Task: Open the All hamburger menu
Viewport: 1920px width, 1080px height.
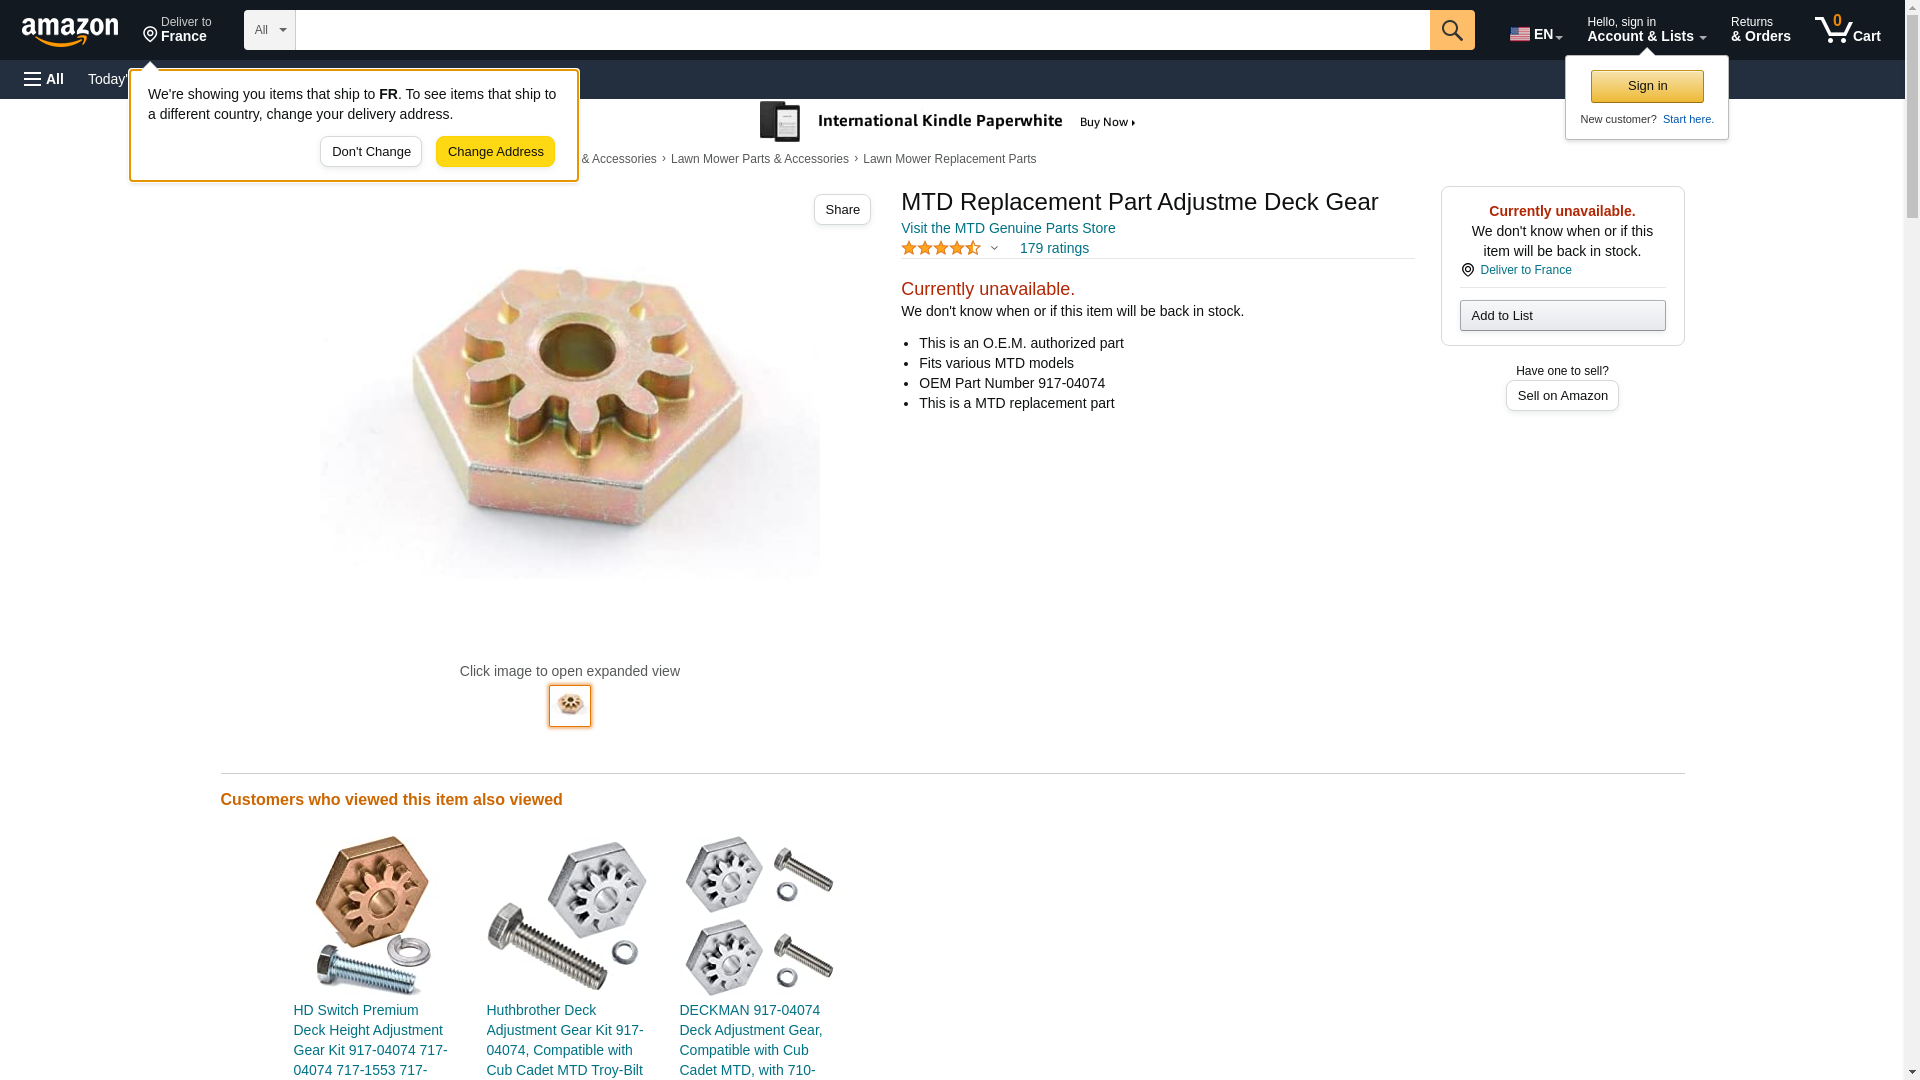Action: 44,79
